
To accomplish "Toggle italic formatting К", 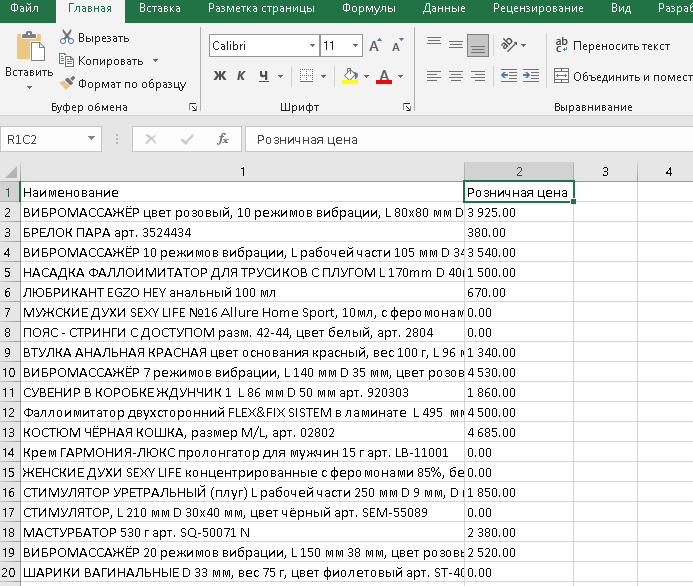I will point(241,76).
